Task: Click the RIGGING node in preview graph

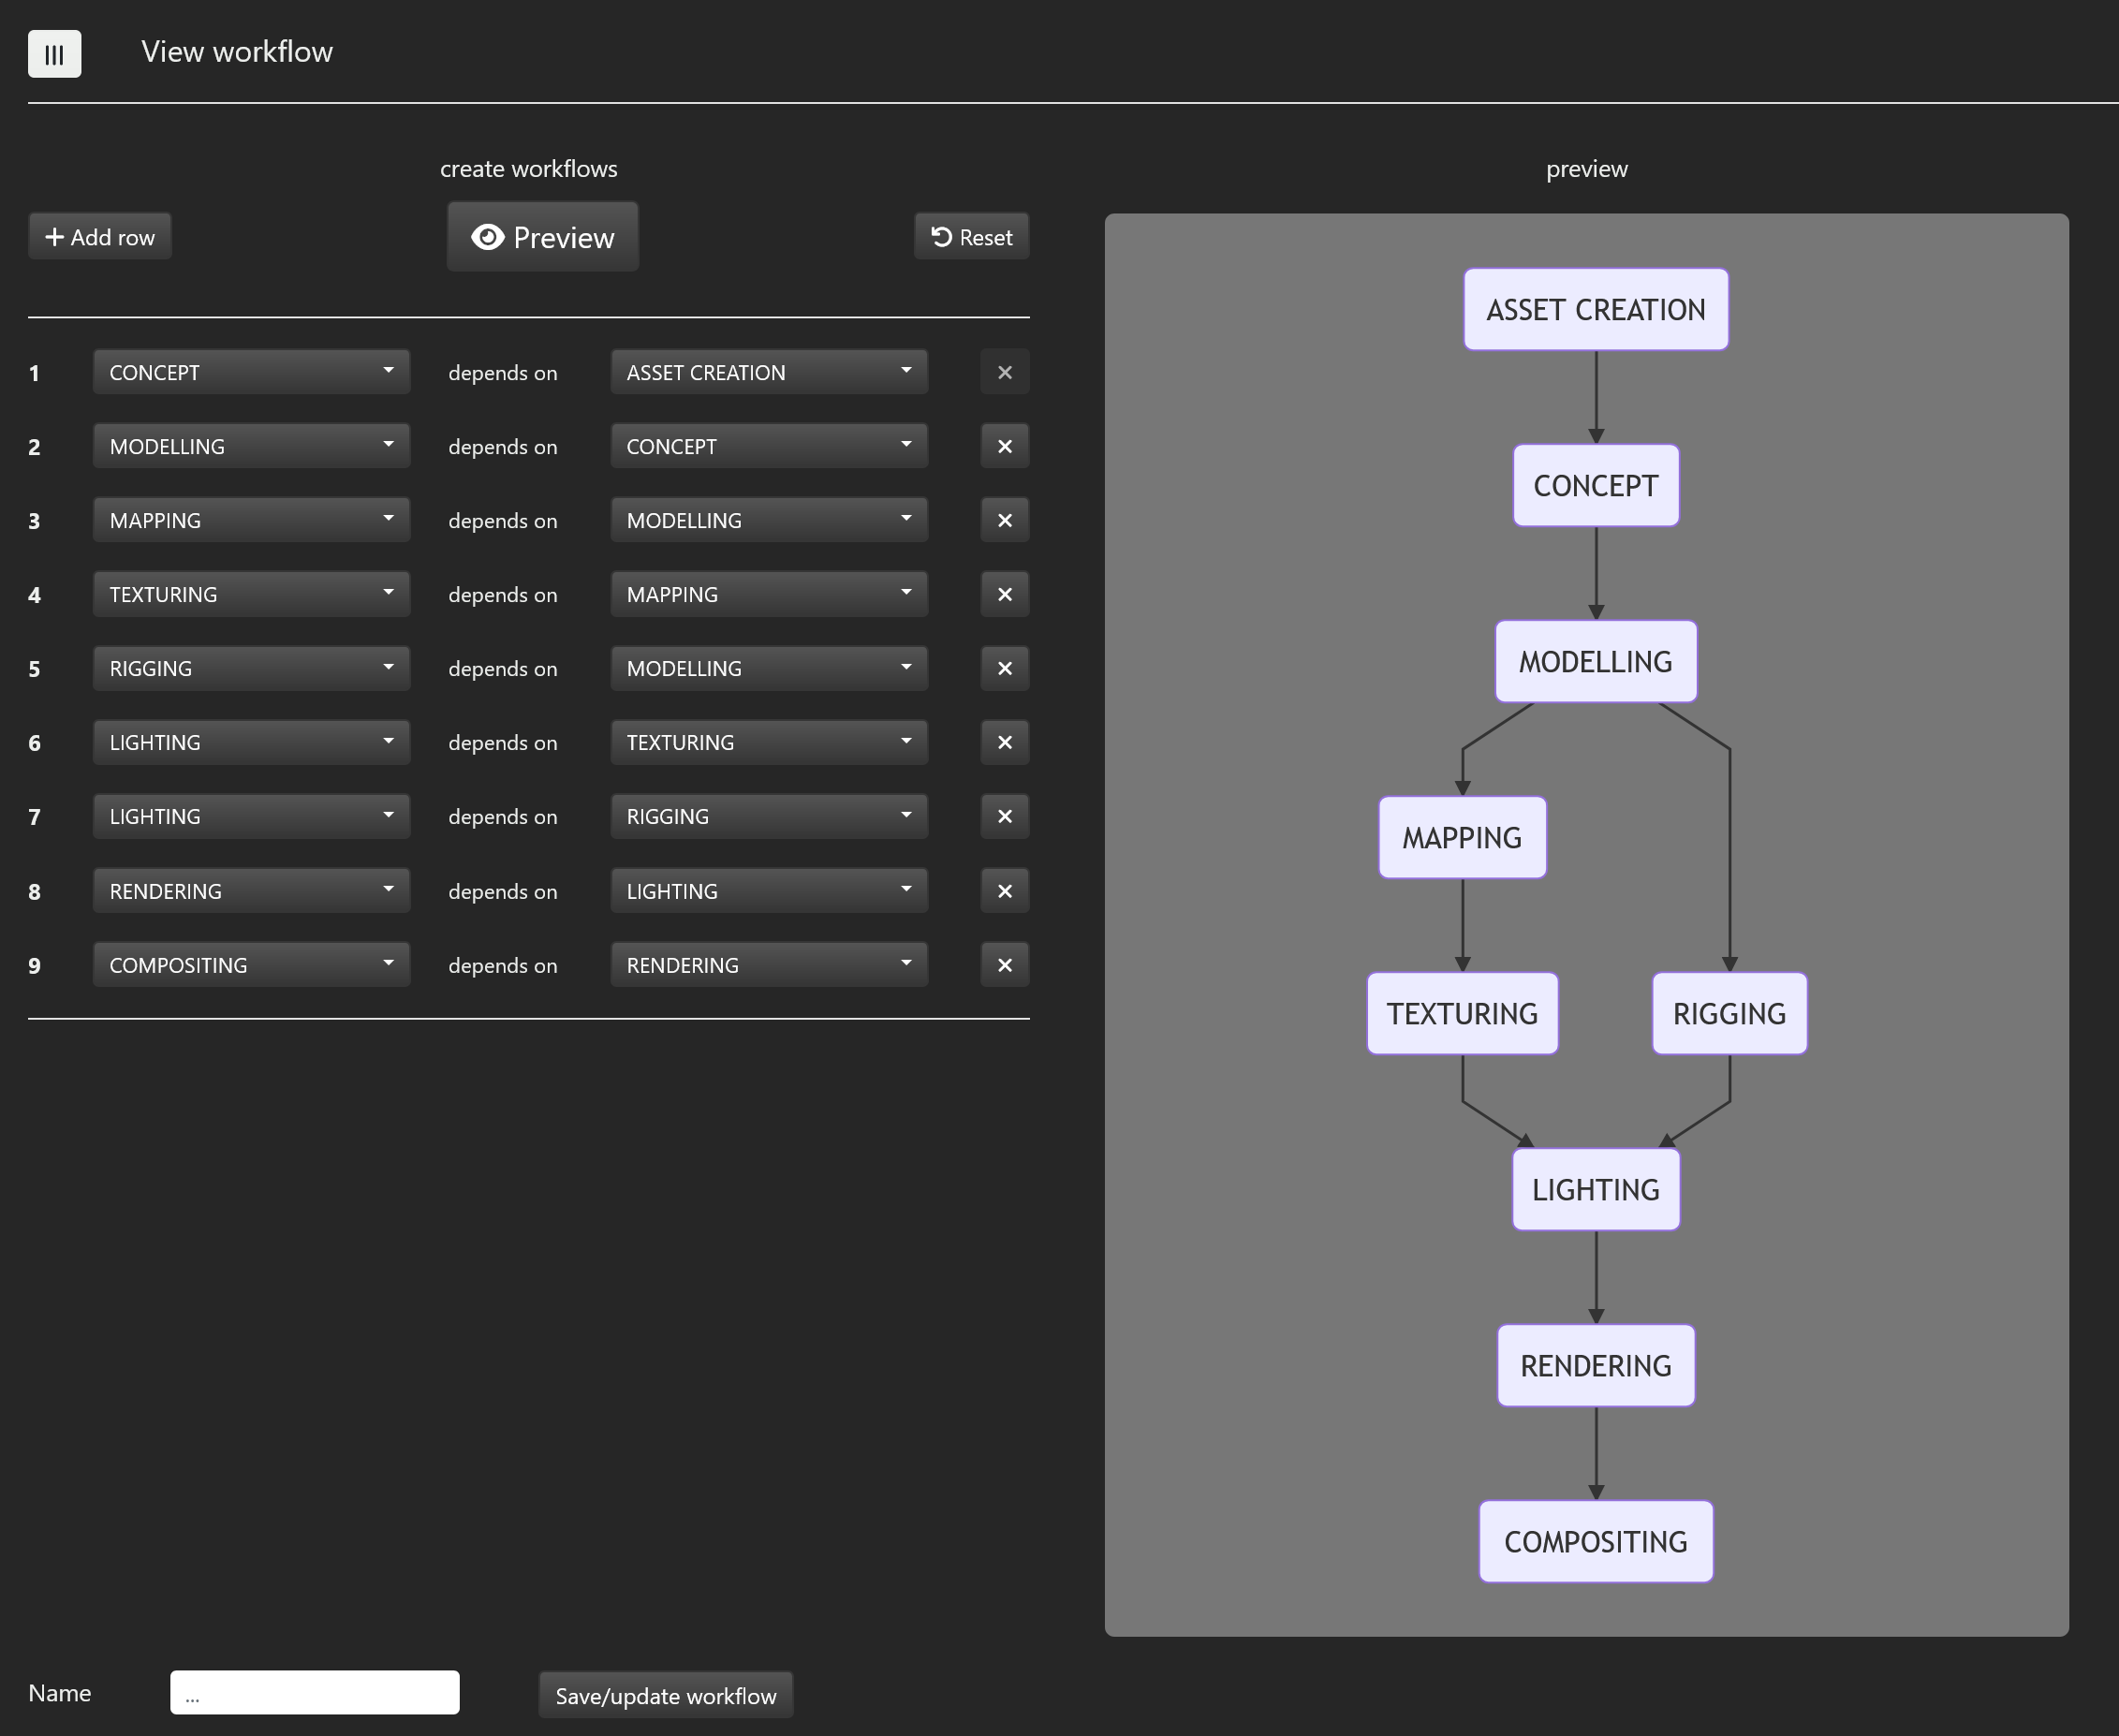Action: coord(1728,1014)
